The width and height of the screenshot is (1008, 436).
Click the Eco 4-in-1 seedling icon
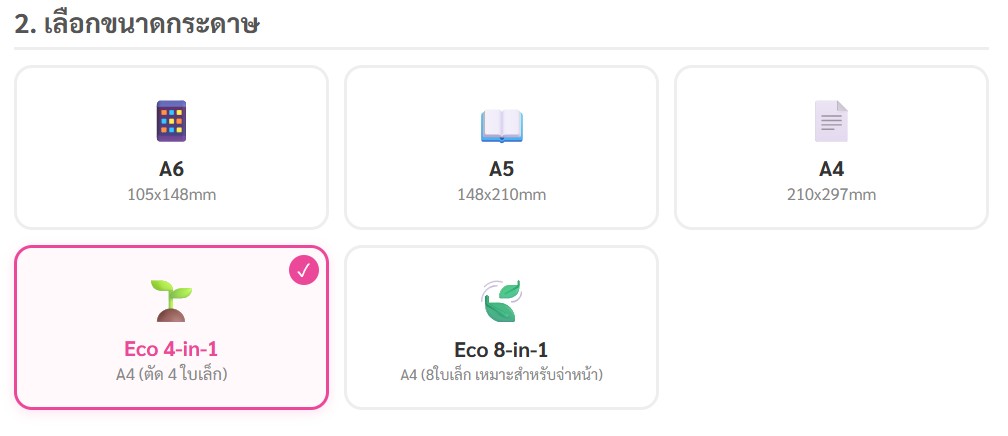[171, 301]
